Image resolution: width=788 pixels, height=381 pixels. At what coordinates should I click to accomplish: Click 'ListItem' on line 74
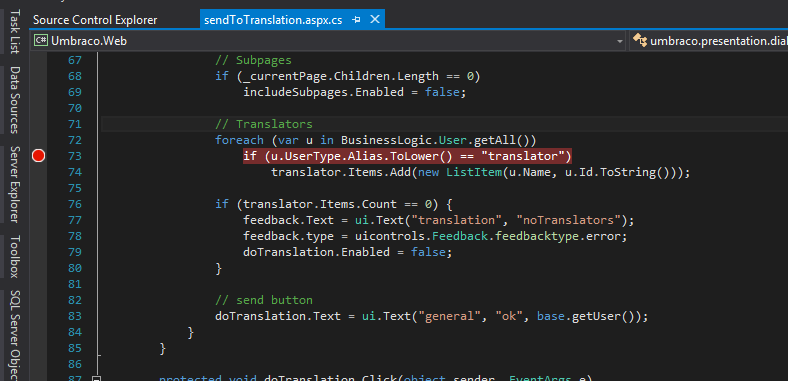(x=475, y=172)
